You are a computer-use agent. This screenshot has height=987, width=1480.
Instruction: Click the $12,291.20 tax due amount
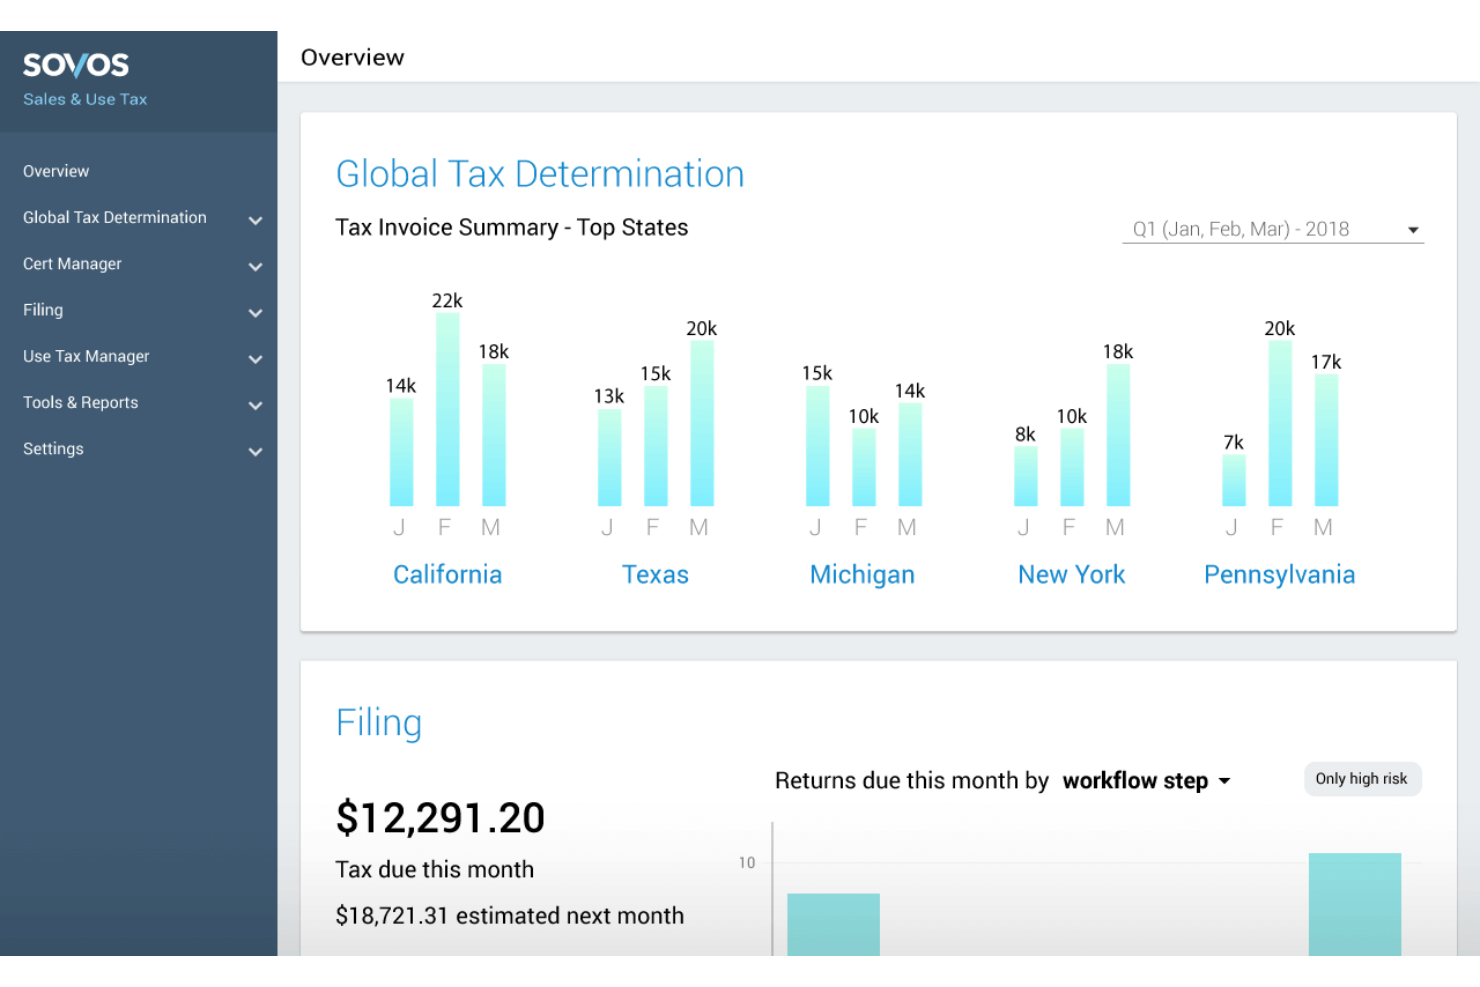coord(440,818)
